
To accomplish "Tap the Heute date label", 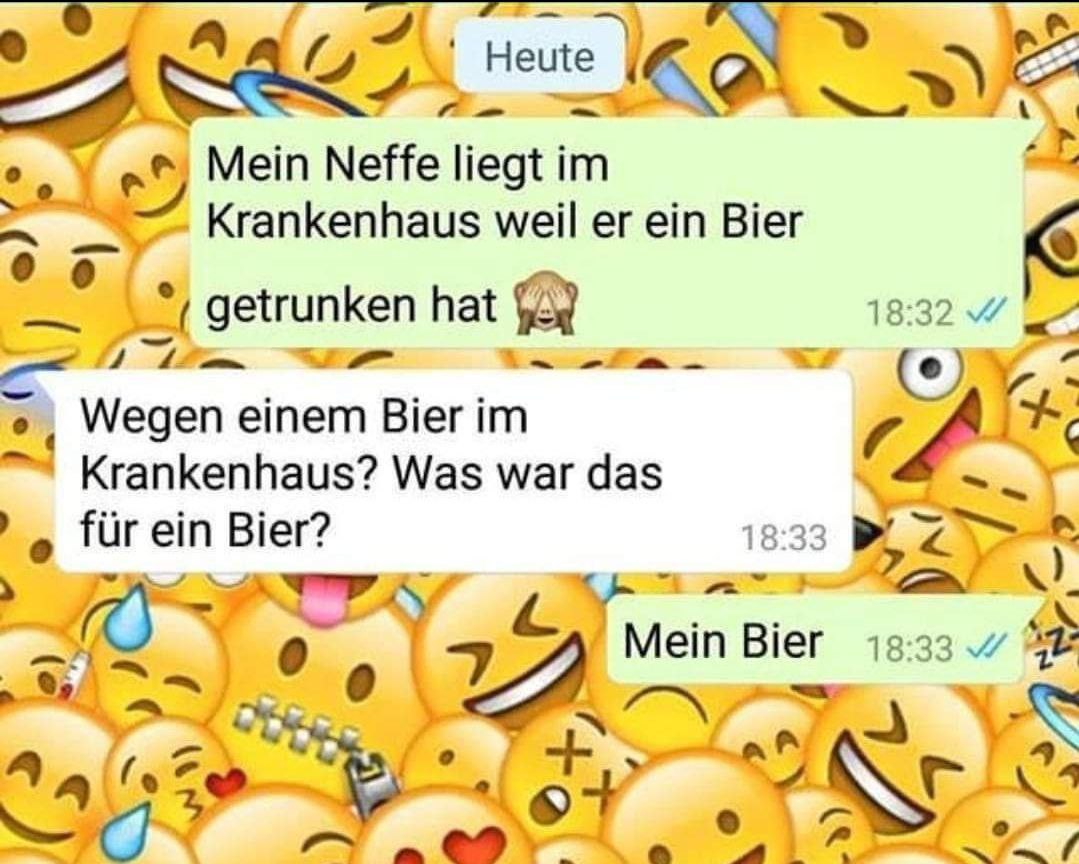I will click(540, 56).
